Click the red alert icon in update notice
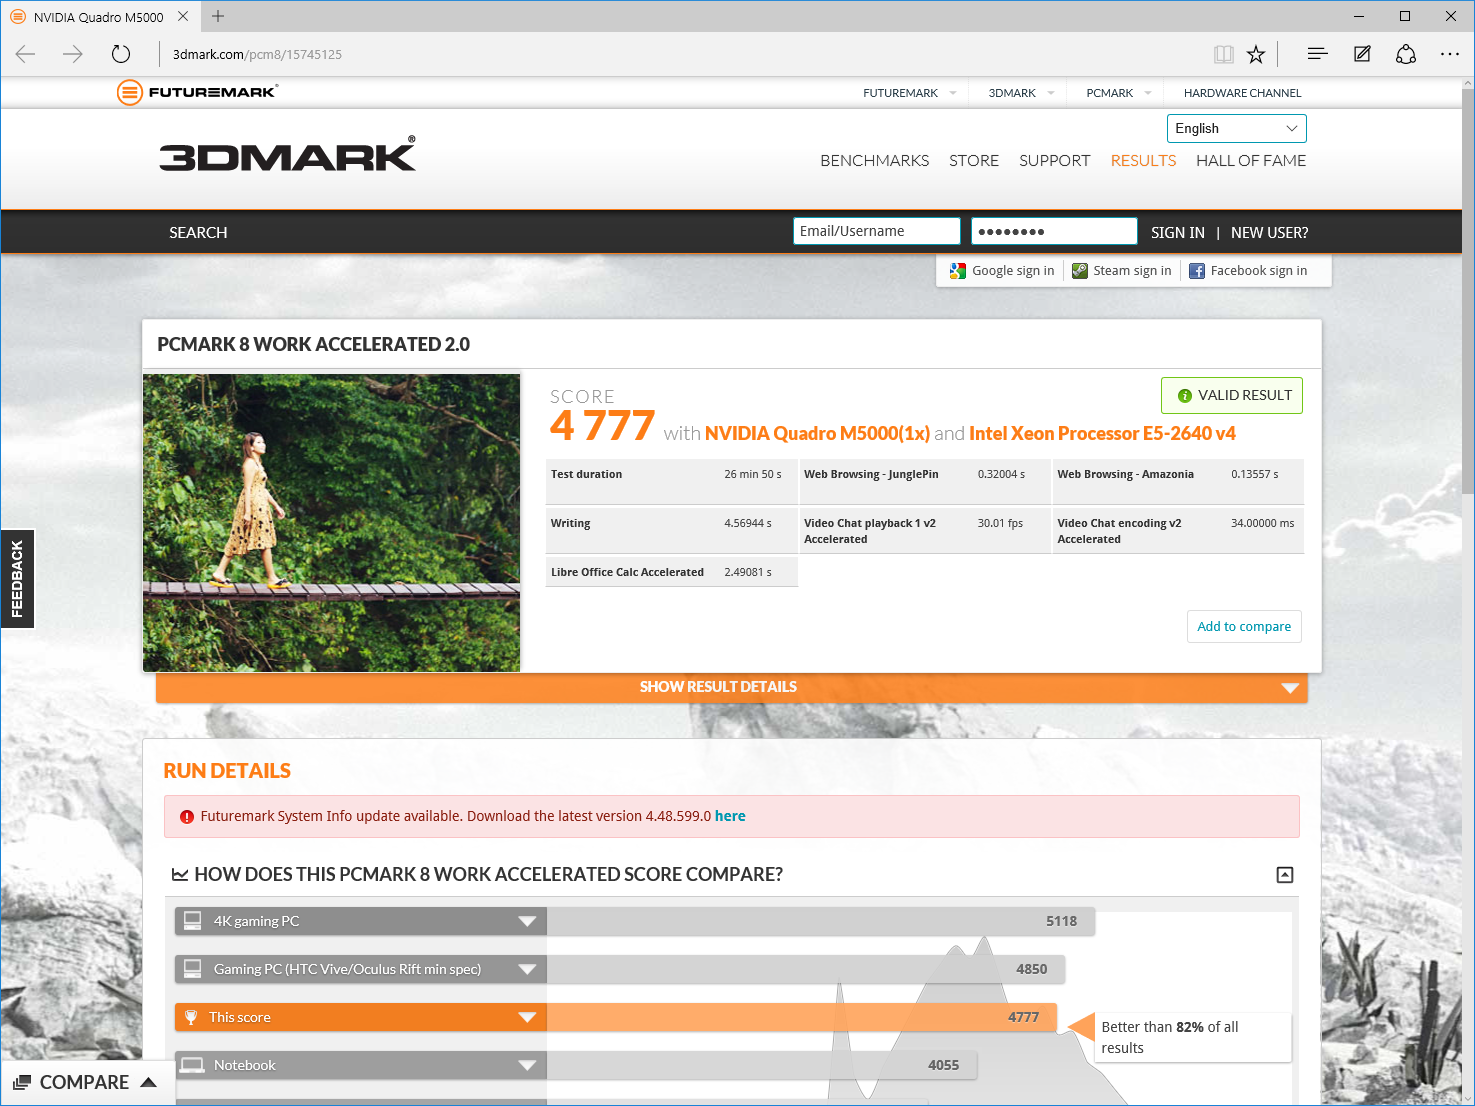 coord(186,817)
